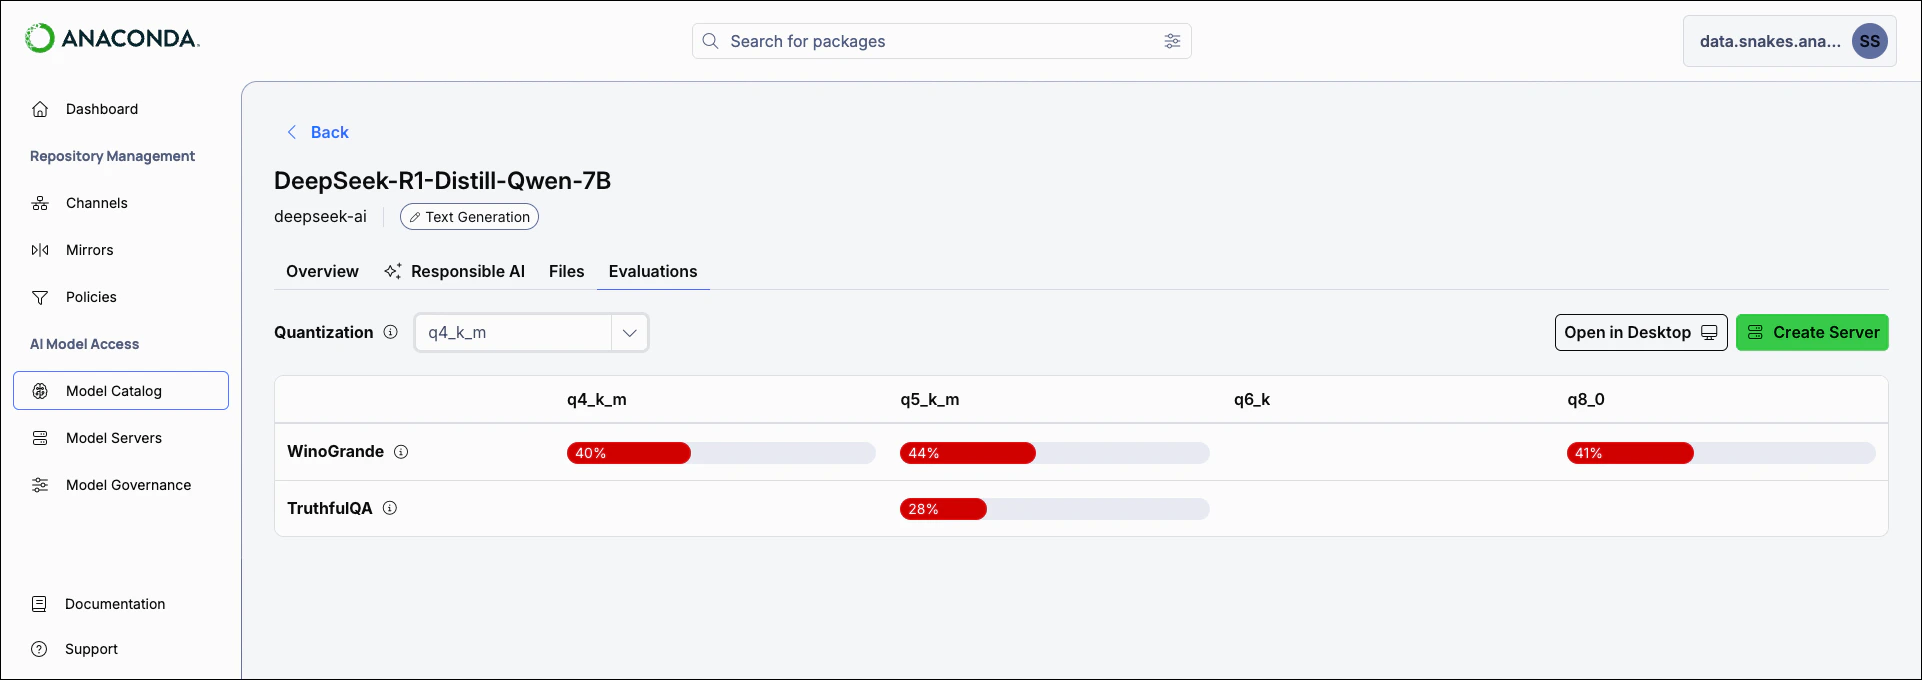Viewport: 1922px width, 680px height.
Task: Click the Channels sidebar icon
Action: click(x=40, y=203)
